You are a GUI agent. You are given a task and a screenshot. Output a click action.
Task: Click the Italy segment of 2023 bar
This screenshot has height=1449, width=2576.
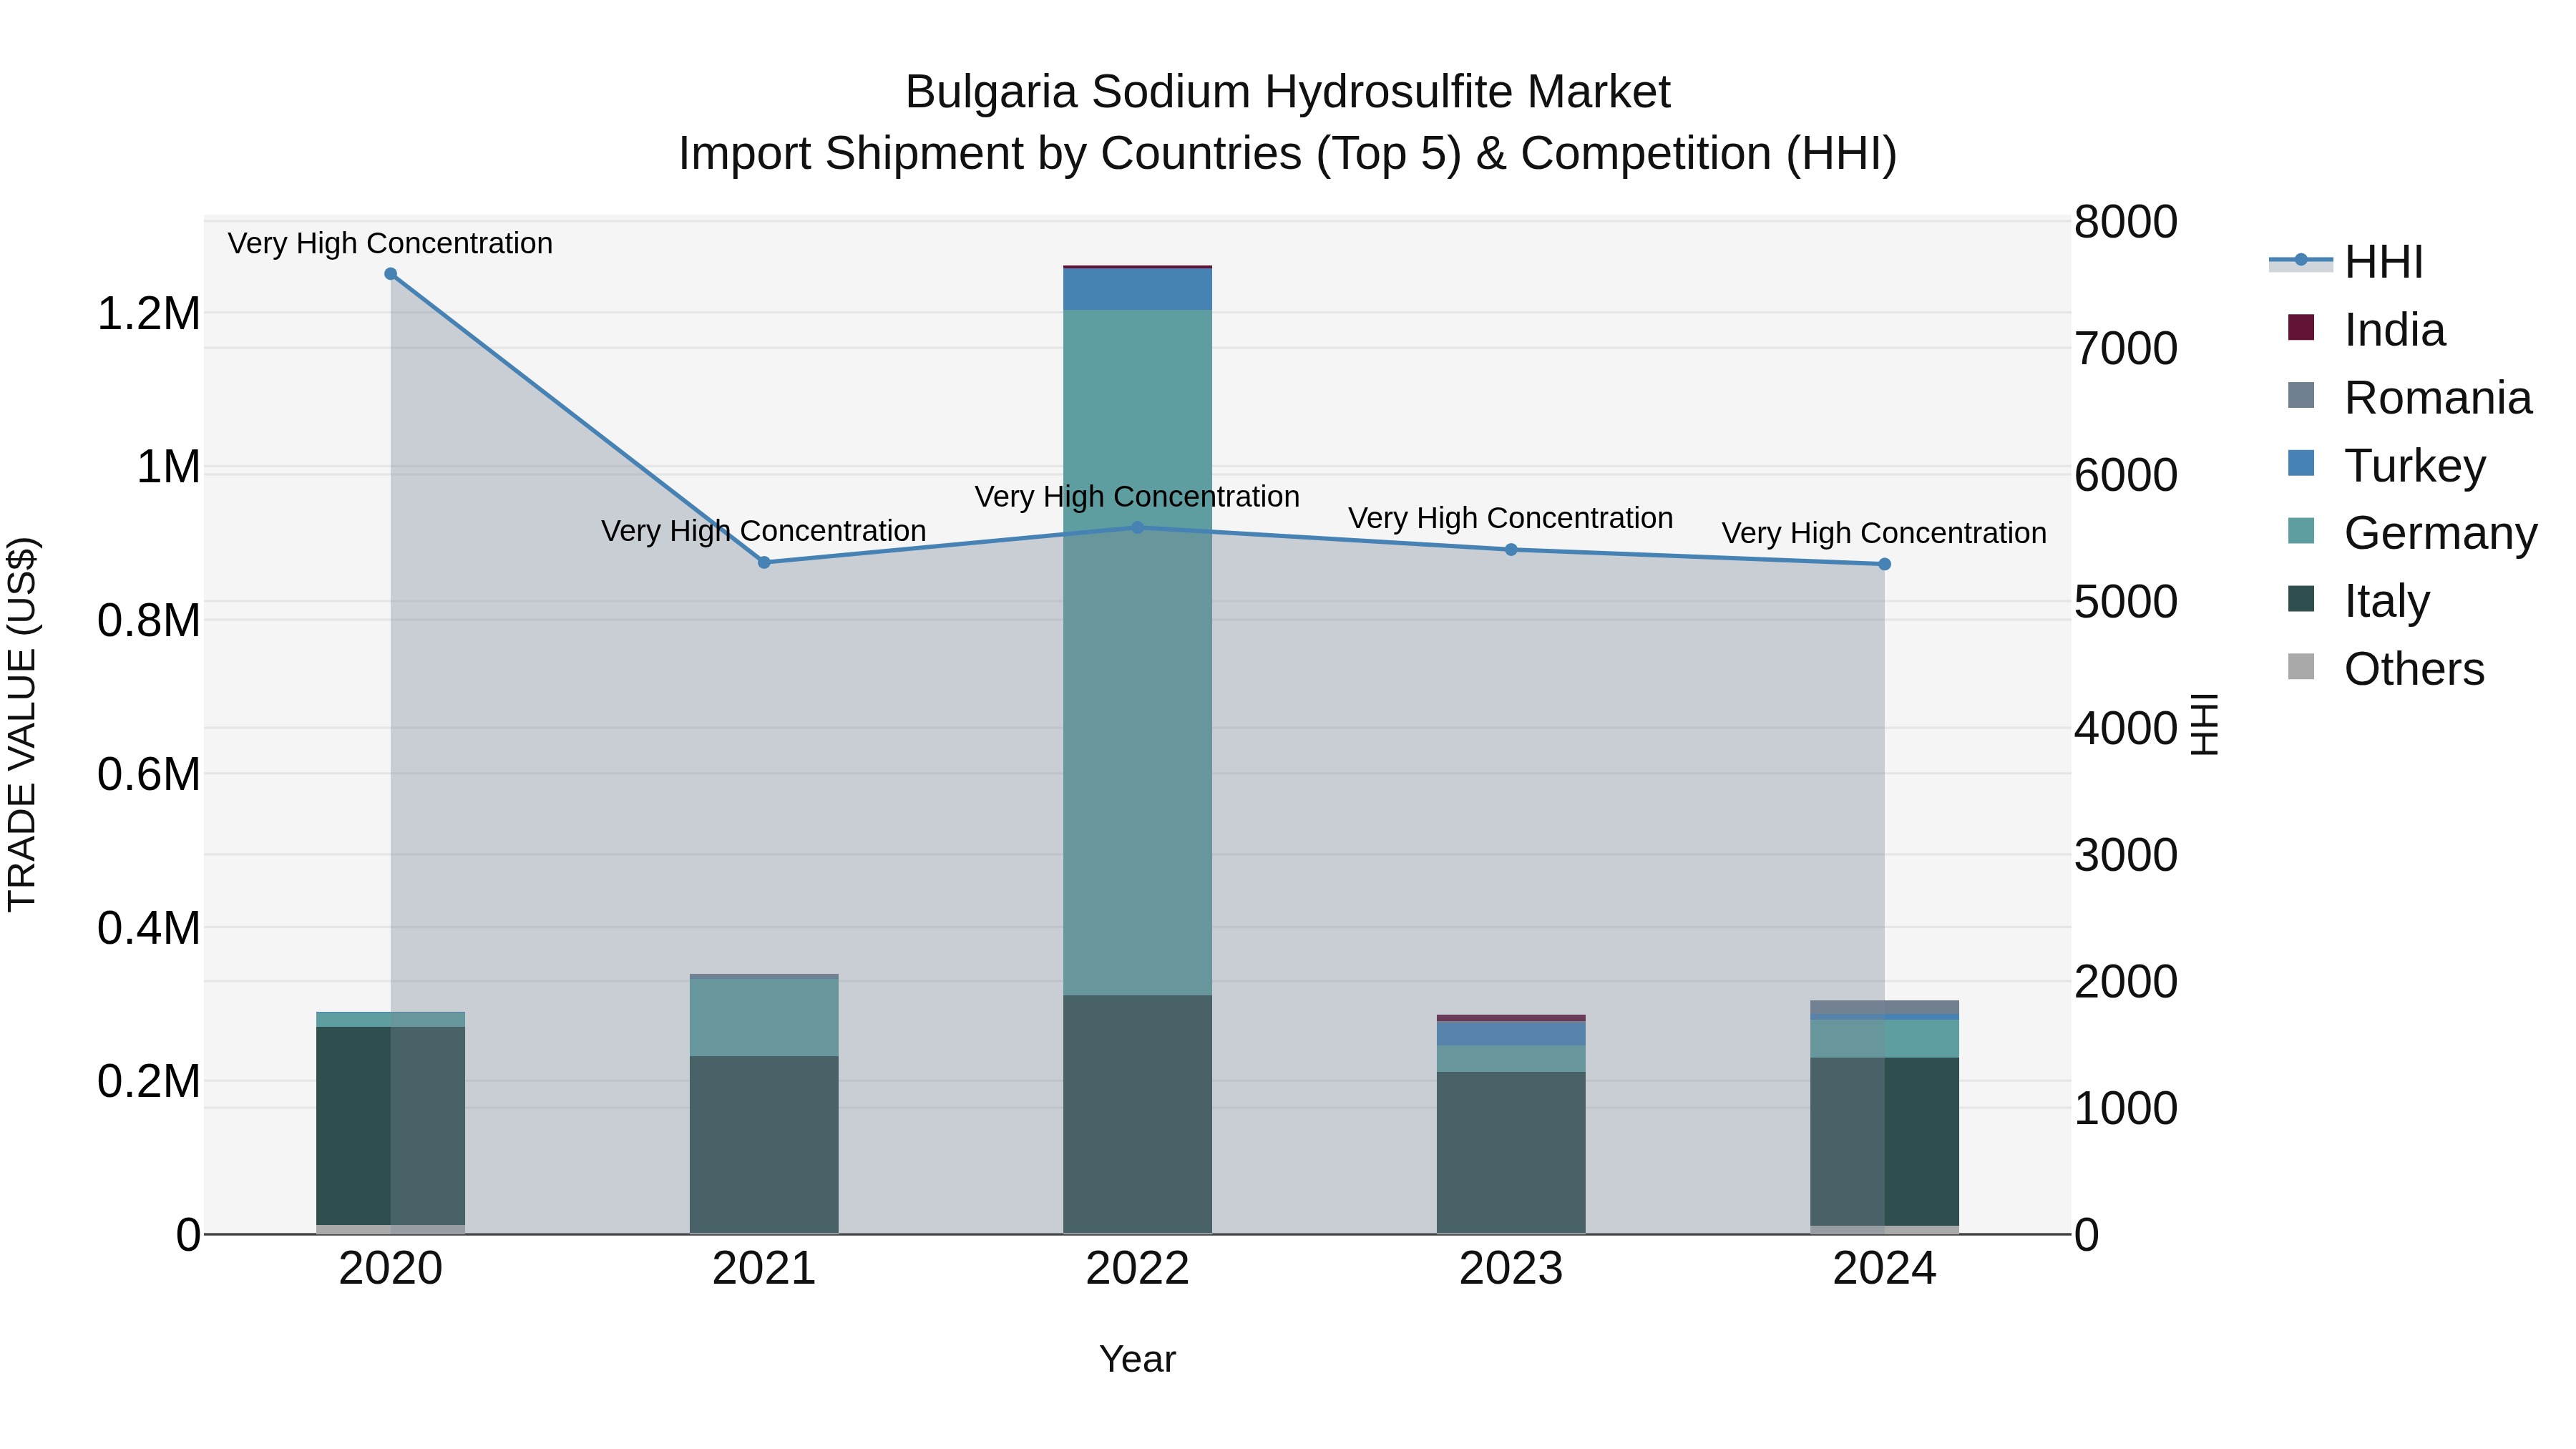point(1511,1153)
